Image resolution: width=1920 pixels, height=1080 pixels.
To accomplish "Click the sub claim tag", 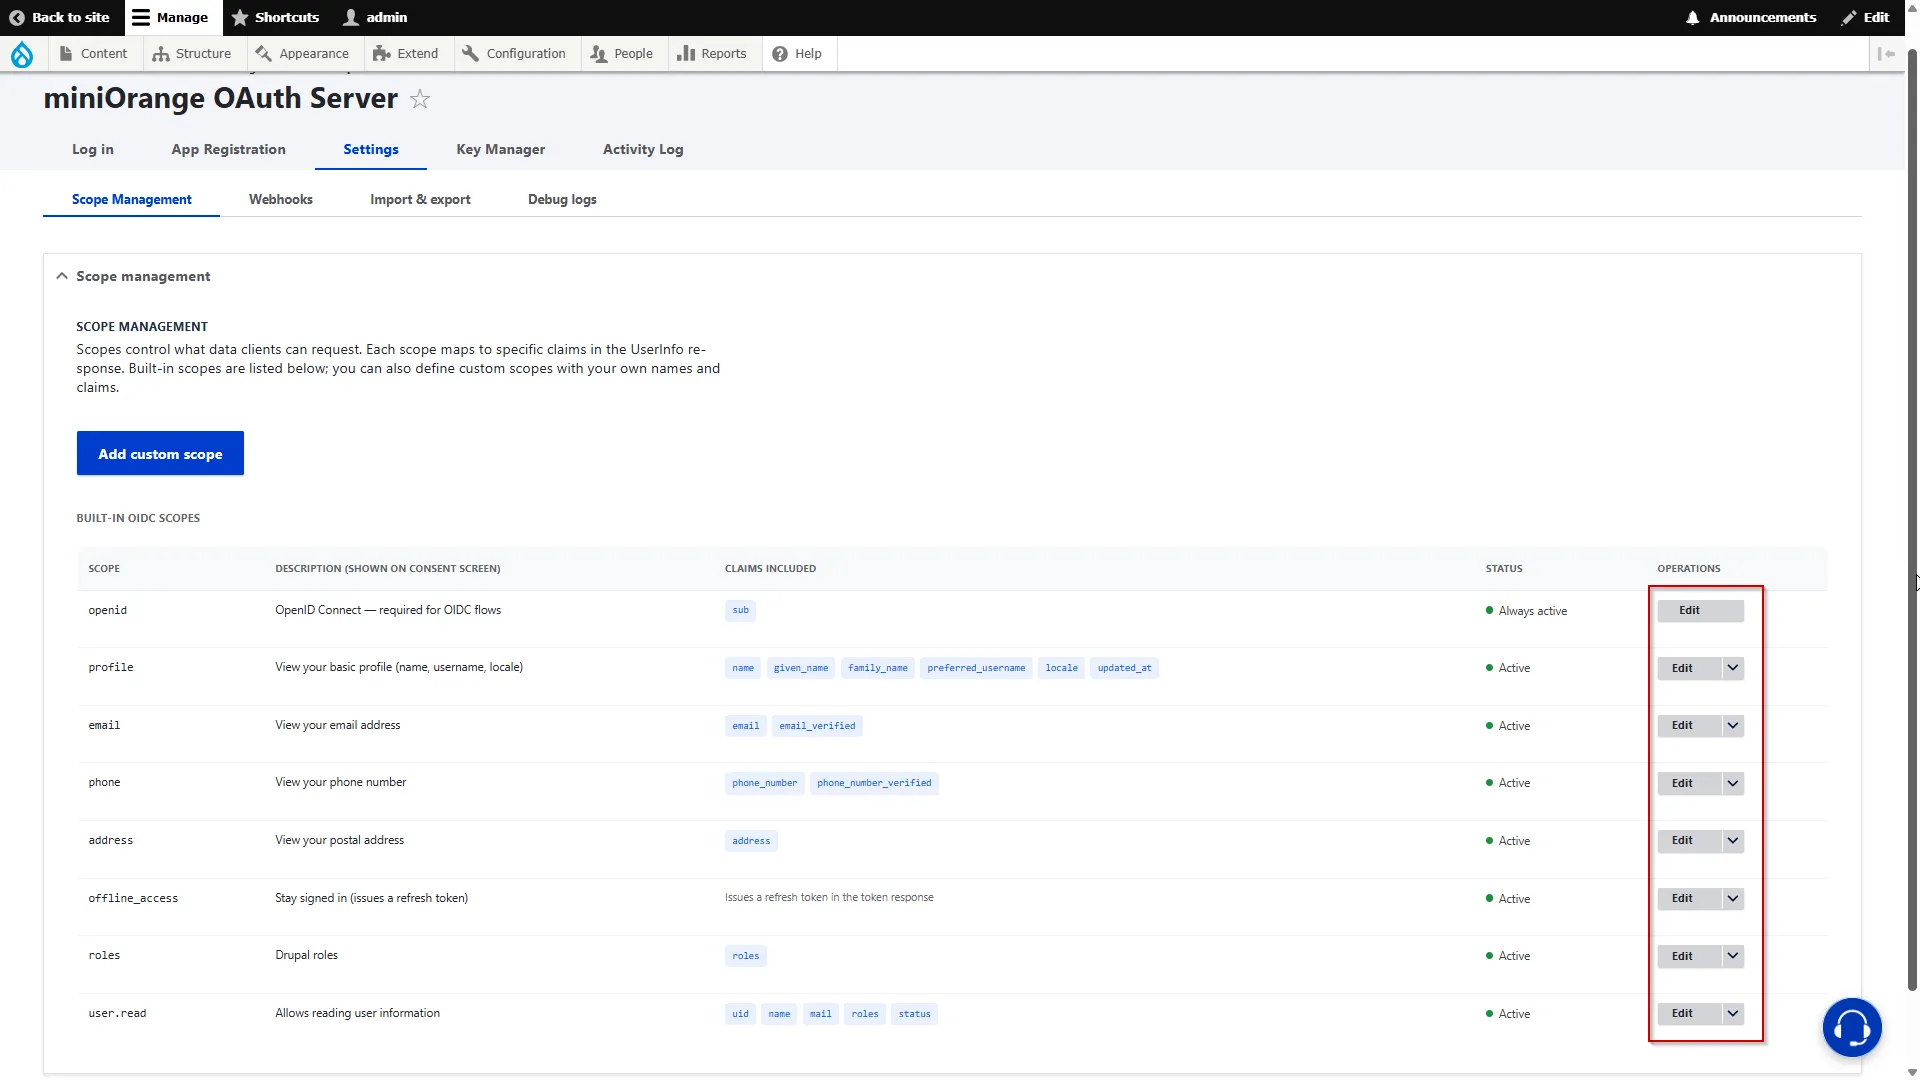I will click(740, 610).
